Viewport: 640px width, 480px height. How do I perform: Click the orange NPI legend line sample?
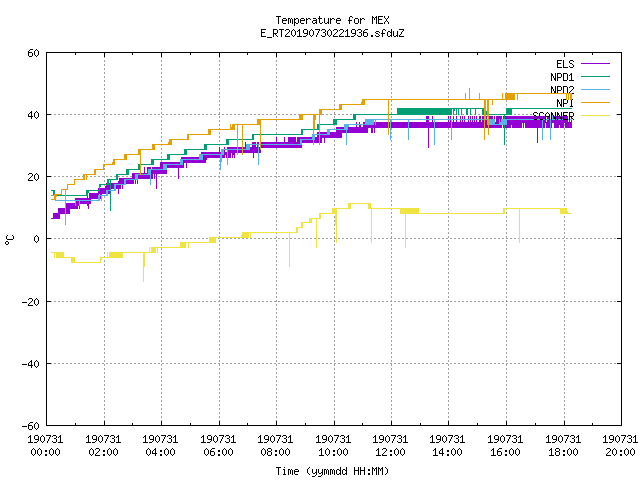coord(595,102)
